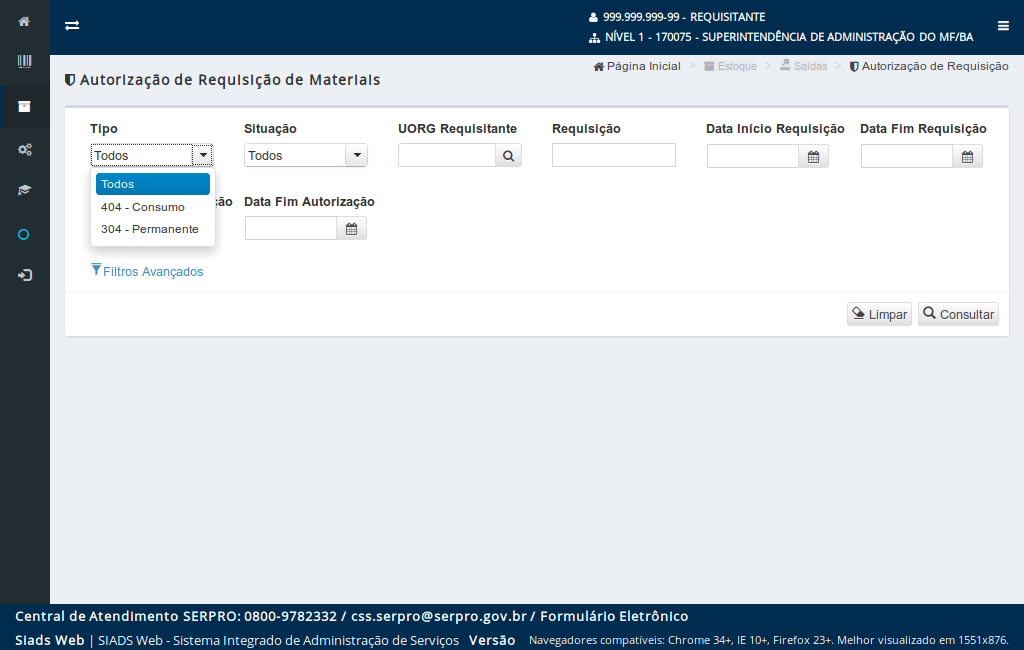Choose 304 - Permanente option
The height and width of the screenshot is (650, 1024).
tap(153, 229)
